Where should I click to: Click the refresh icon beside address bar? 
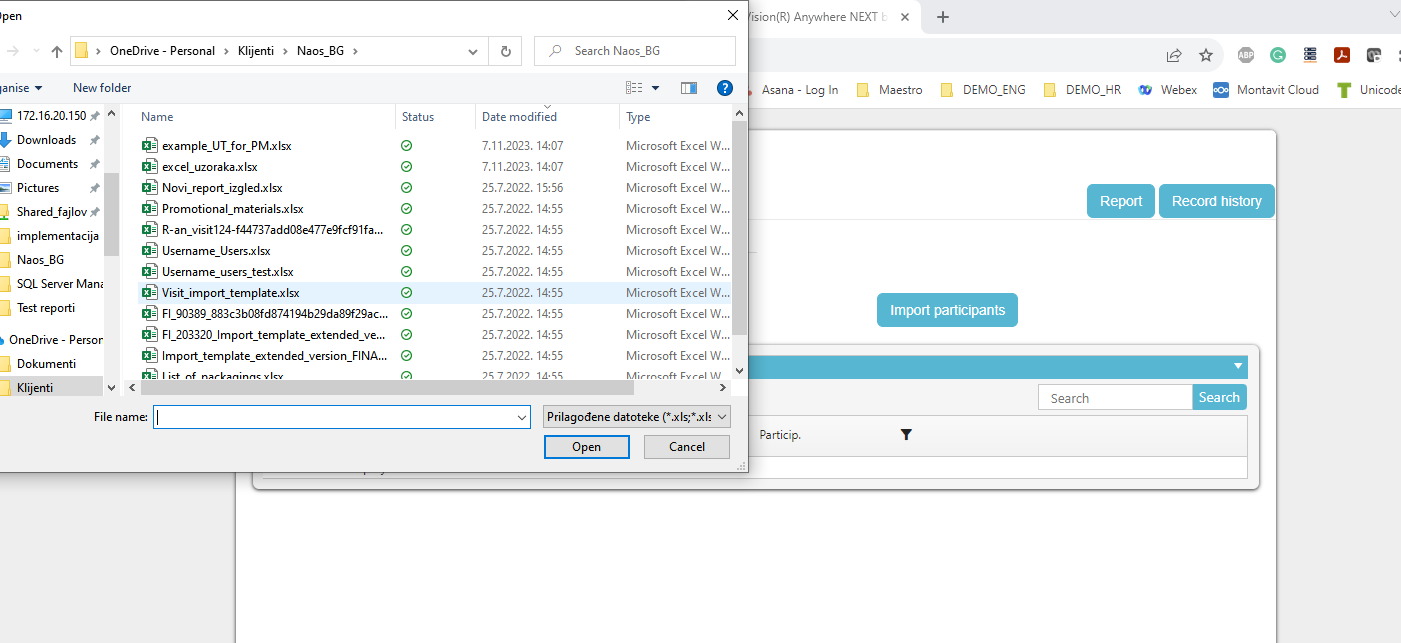click(505, 51)
